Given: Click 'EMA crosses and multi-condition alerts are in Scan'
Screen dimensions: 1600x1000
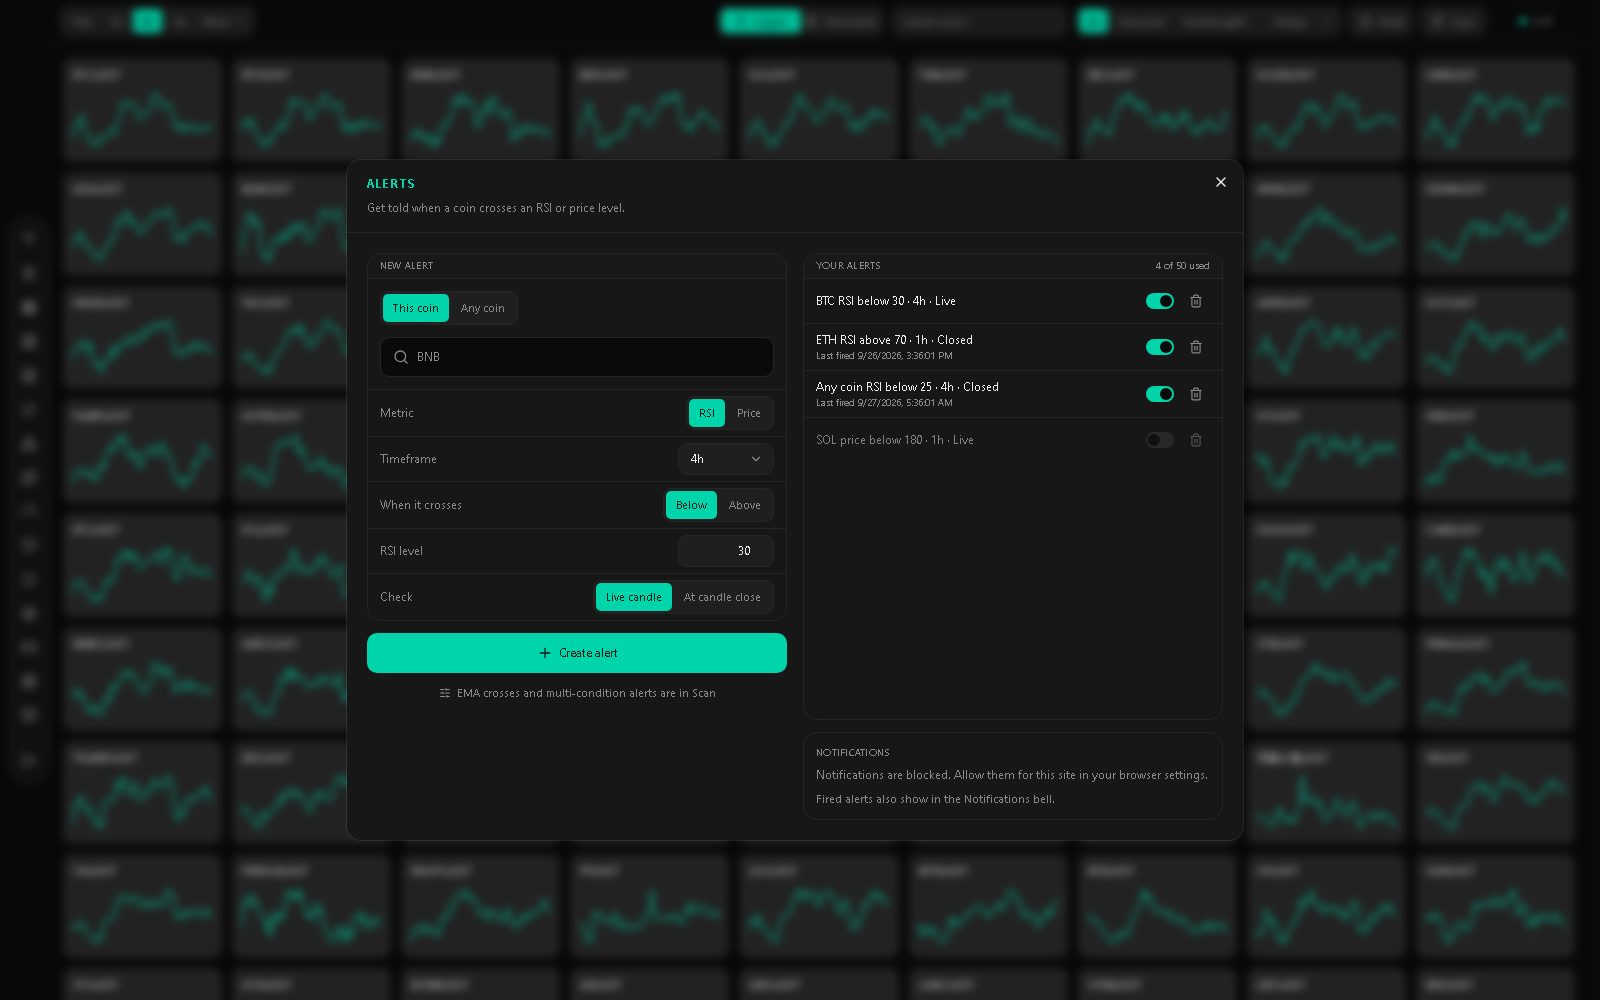Looking at the screenshot, I should coord(586,693).
